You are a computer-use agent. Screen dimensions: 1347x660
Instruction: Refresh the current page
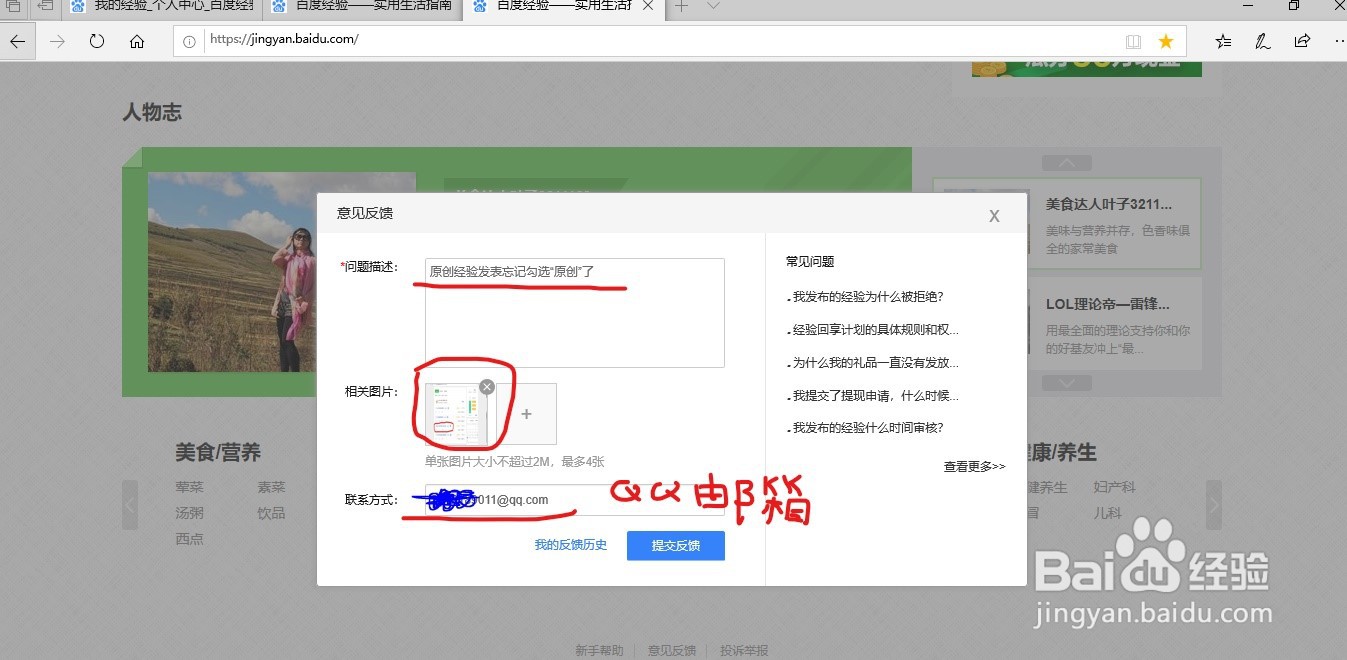[96, 41]
